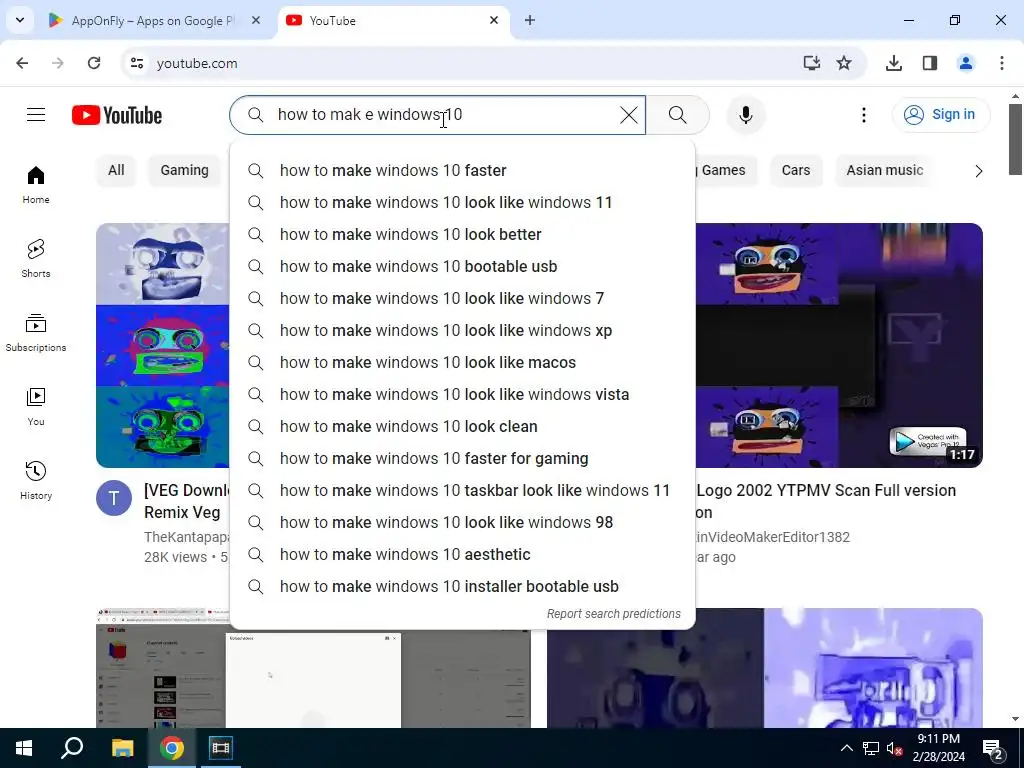Click the YouTube logo
The height and width of the screenshot is (768, 1024).
[117, 115]
